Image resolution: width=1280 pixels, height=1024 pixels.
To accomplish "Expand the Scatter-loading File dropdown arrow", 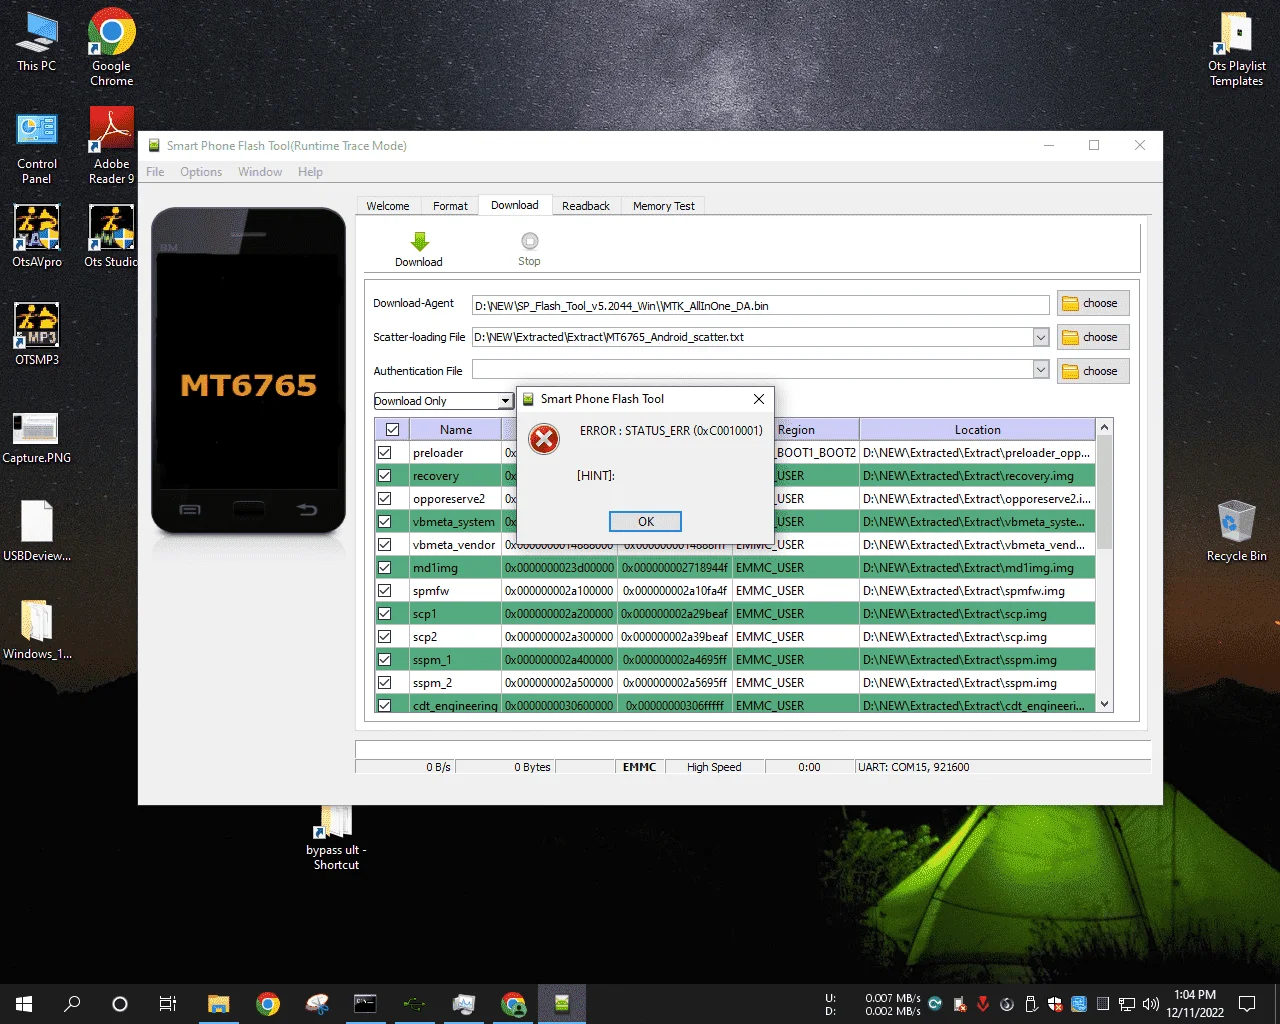I will tap(1041, 338).
